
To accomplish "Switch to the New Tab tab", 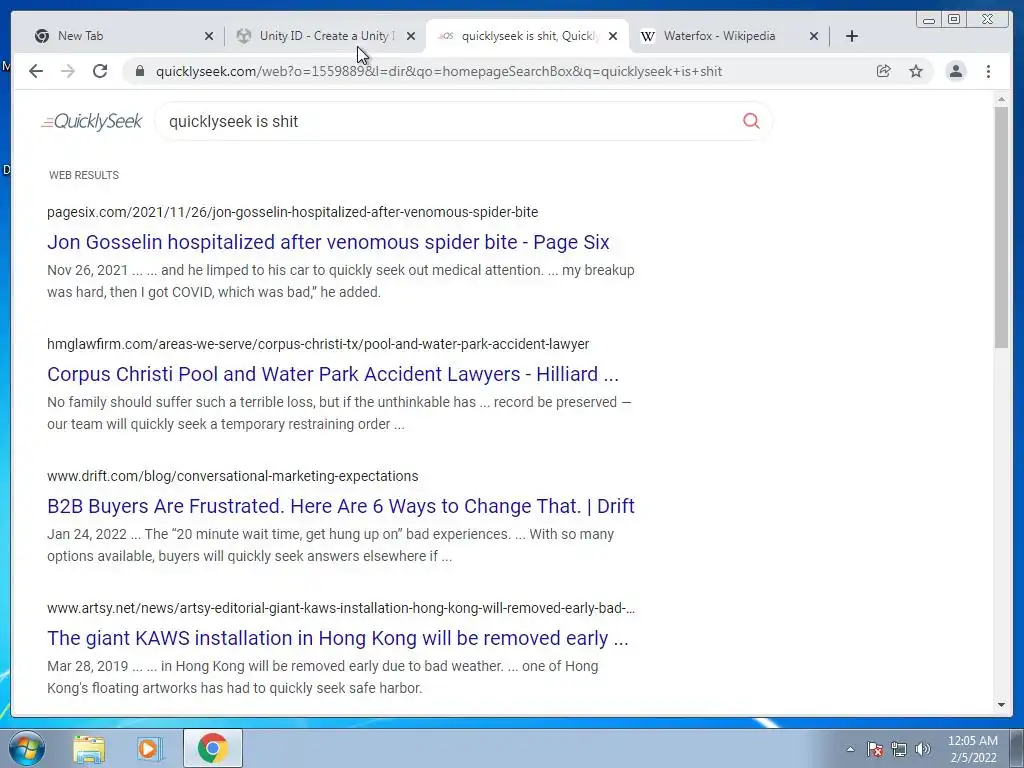I will (118, 36).
